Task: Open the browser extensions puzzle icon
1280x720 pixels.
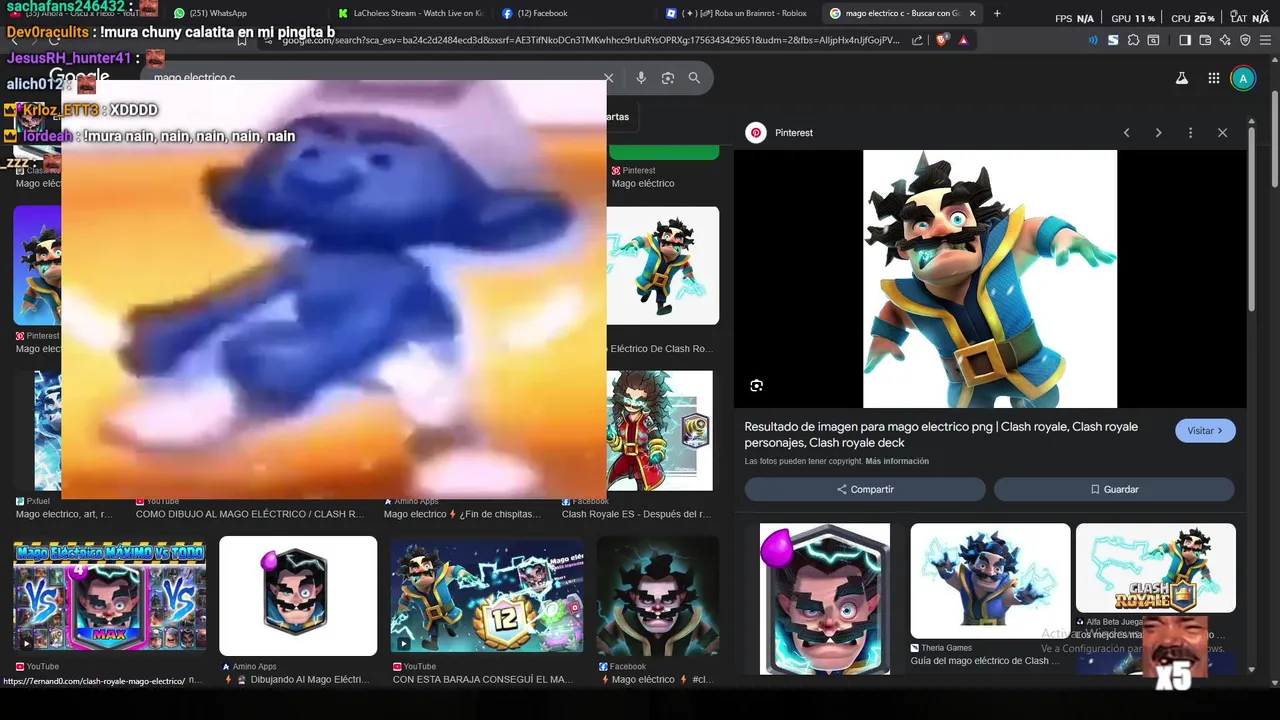Action: [x=1133, y=41]
